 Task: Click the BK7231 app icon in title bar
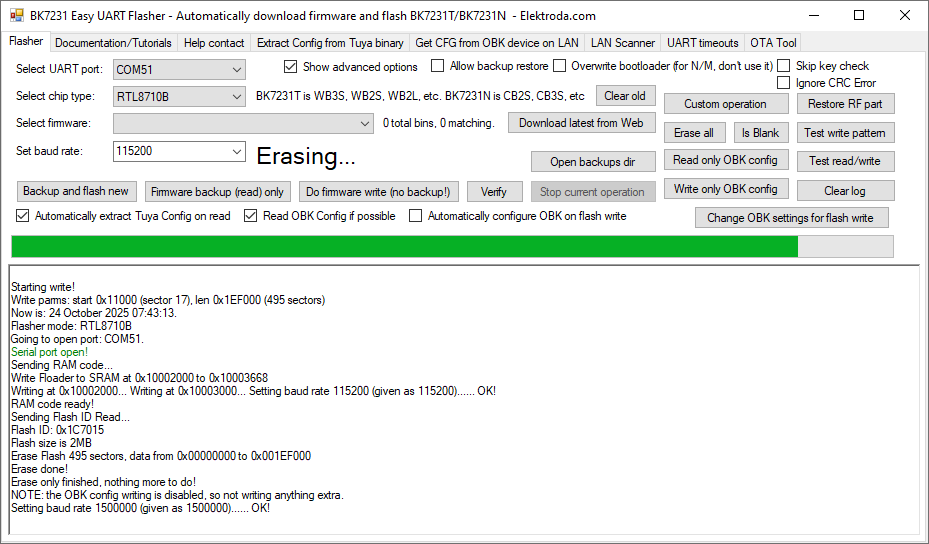[17, 15]
